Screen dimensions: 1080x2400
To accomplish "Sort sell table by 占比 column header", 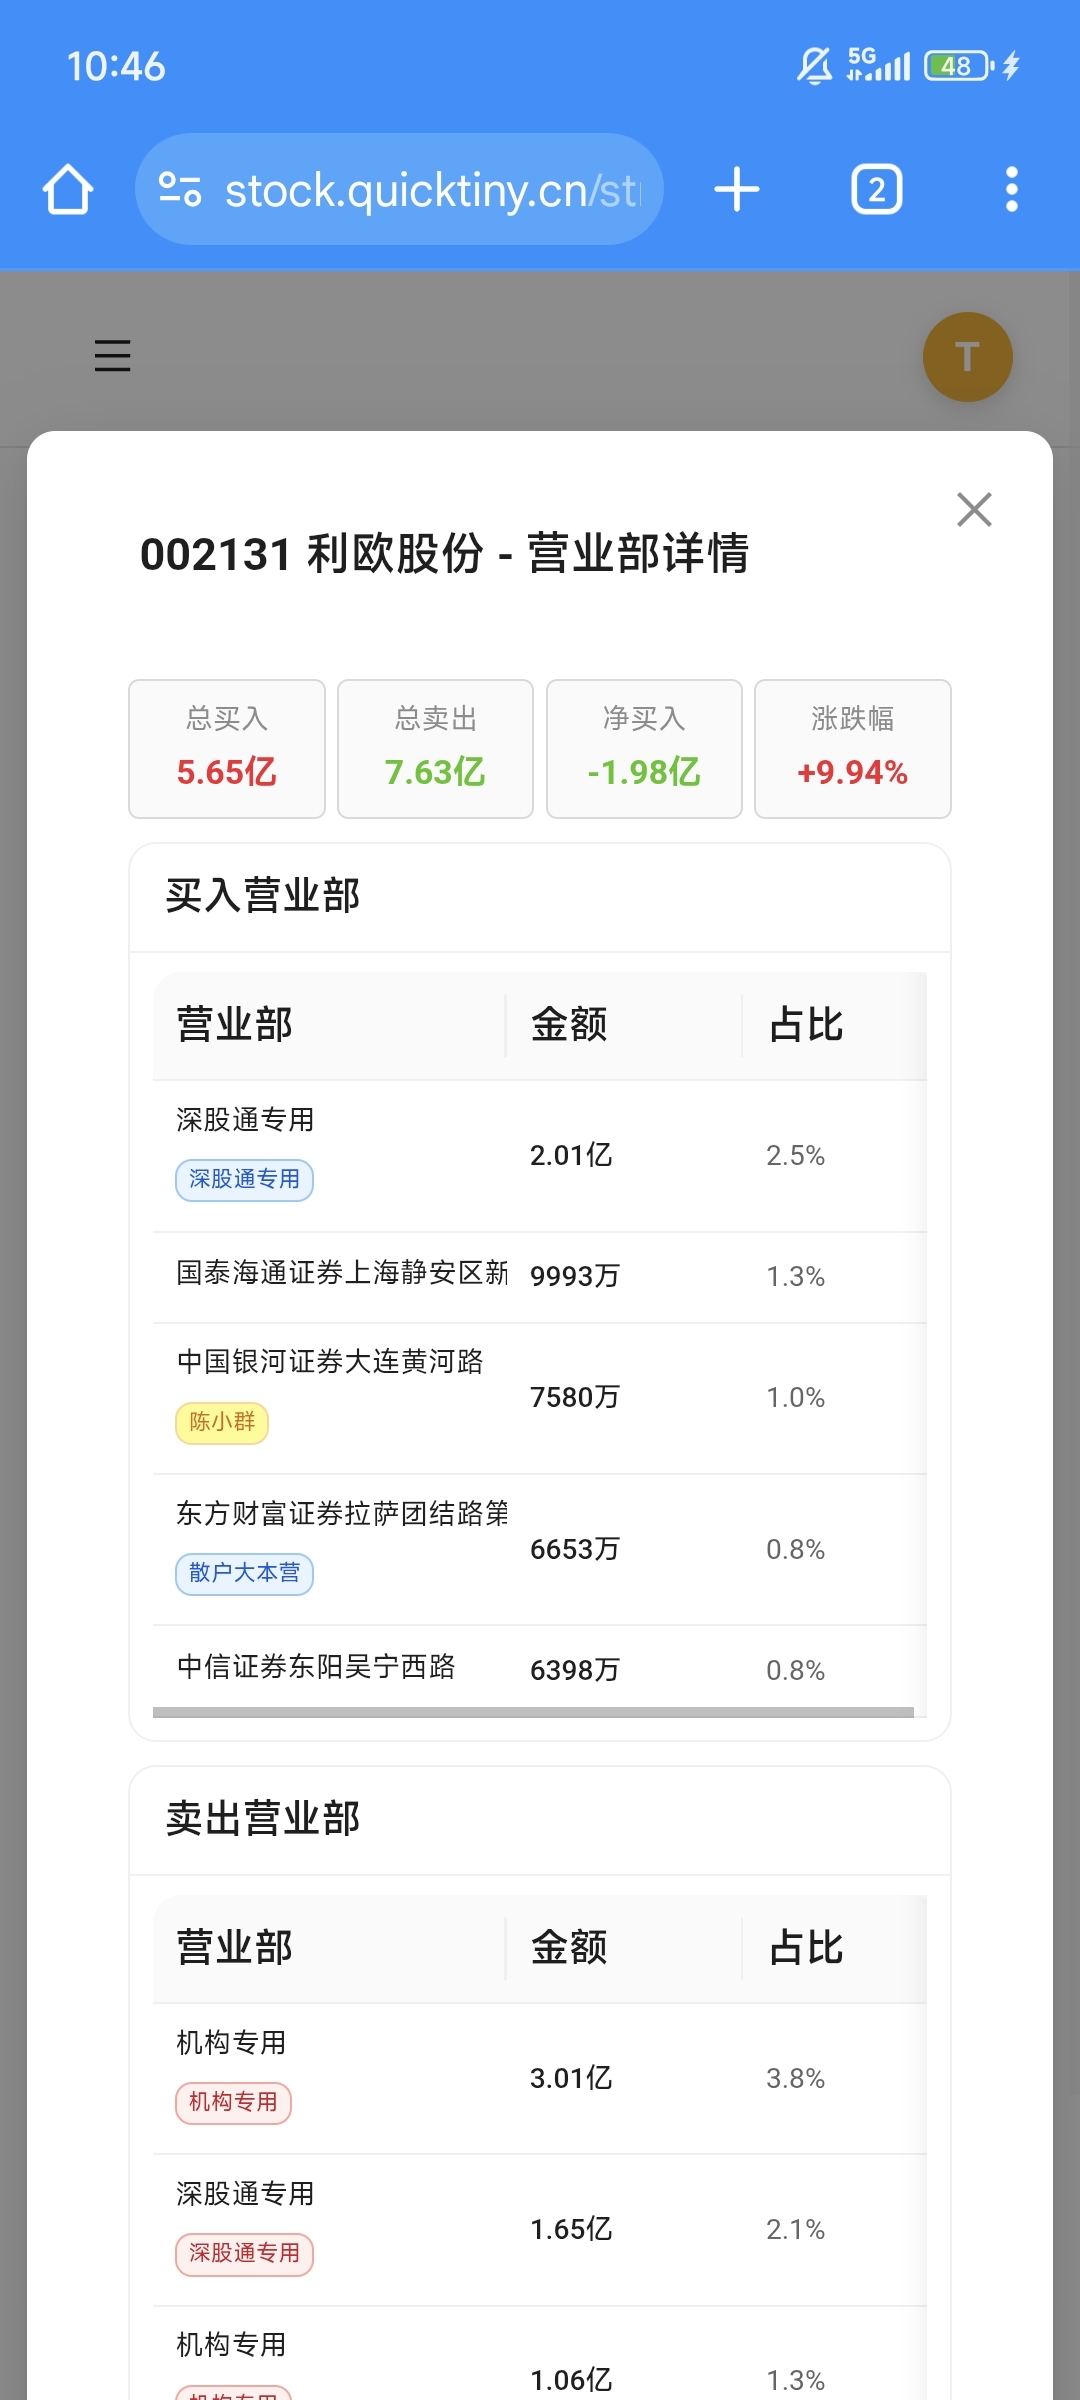I will pos(806,1948).
